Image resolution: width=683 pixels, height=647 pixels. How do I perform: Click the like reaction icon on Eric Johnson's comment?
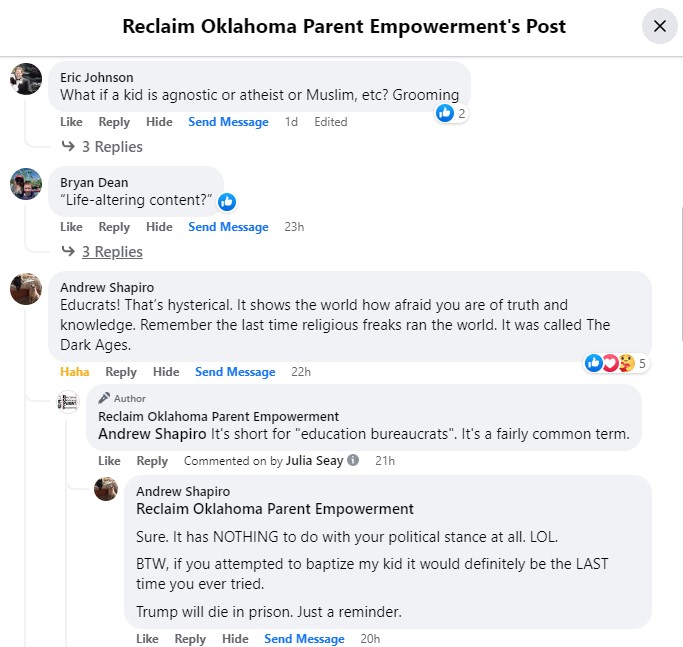(445, 113)
